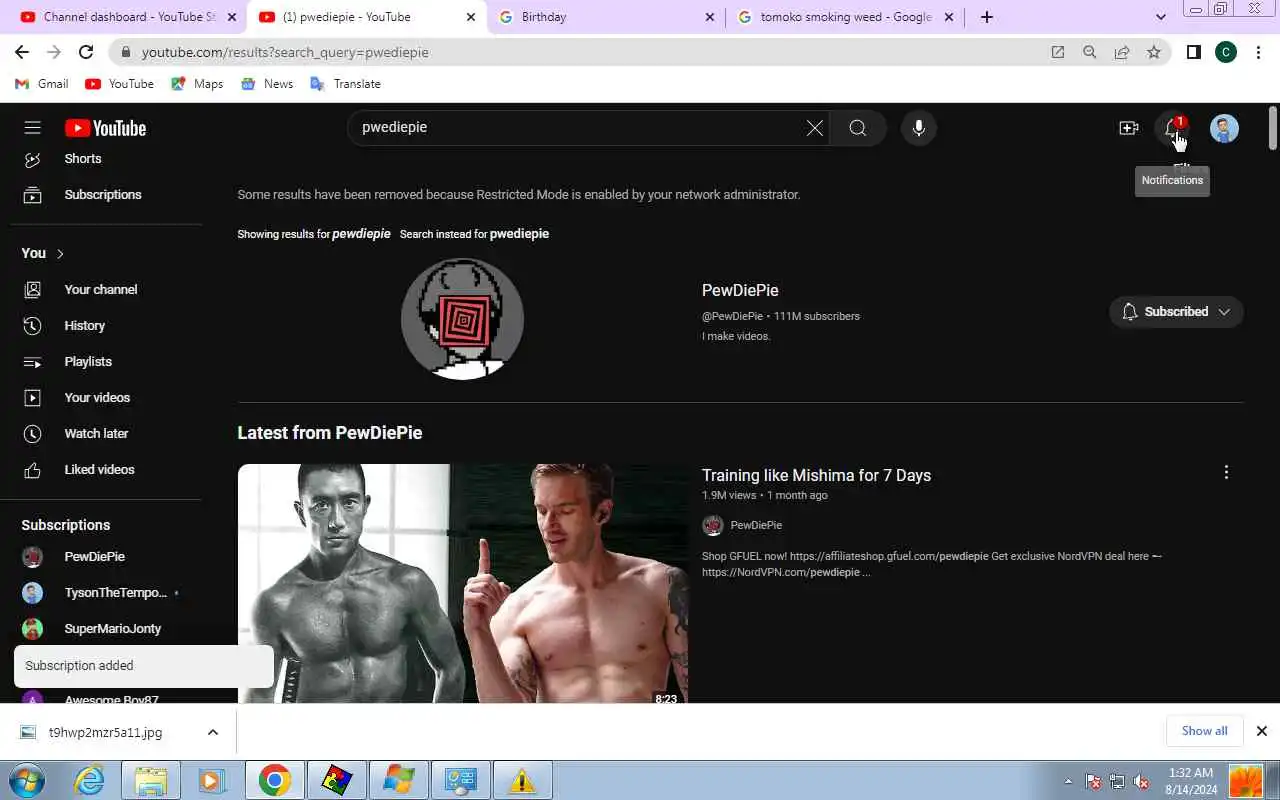Viewport: 1280px width, 800px height.
Task: Reload the current page
Action: [x=86, y=52]
